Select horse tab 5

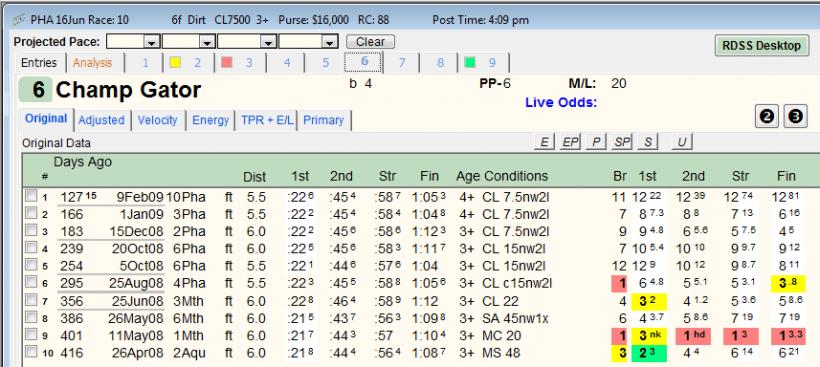[x=325, y=63]
